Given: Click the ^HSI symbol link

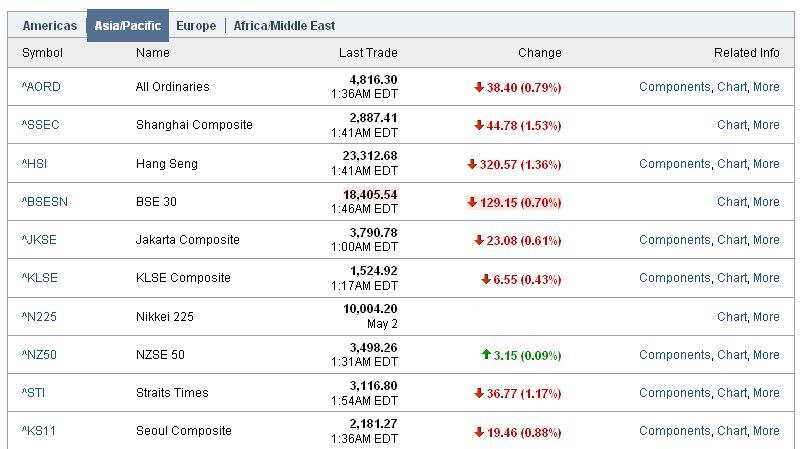Looking at the screenshot, I should pyautogui.click(x=34, y=164).
